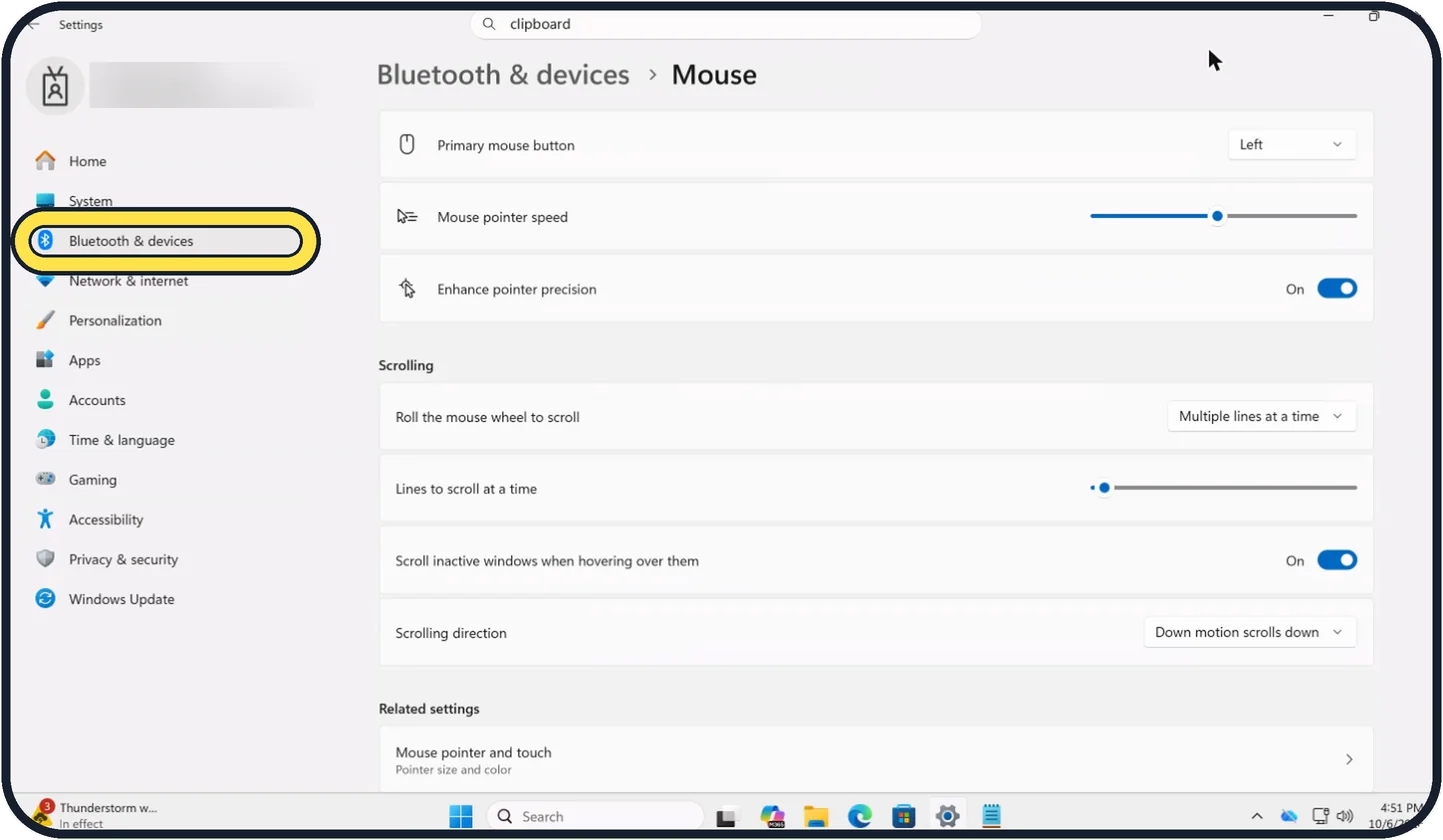The height and width of the screenshot is (840, 1443).
Task: Click the Privacy & security shield icon
Action: (45, 559)
